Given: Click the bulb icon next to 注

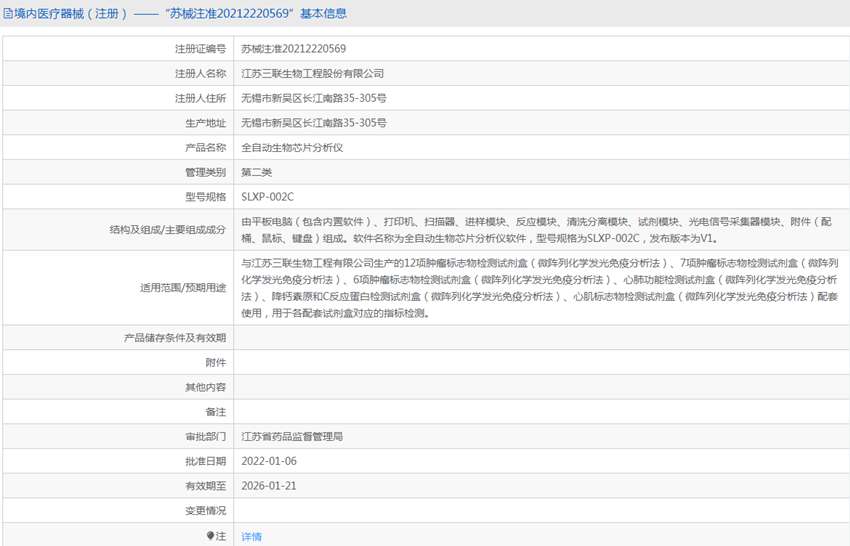Looking at the screenshot, I should pyautogui.click(x=211, y=536).
